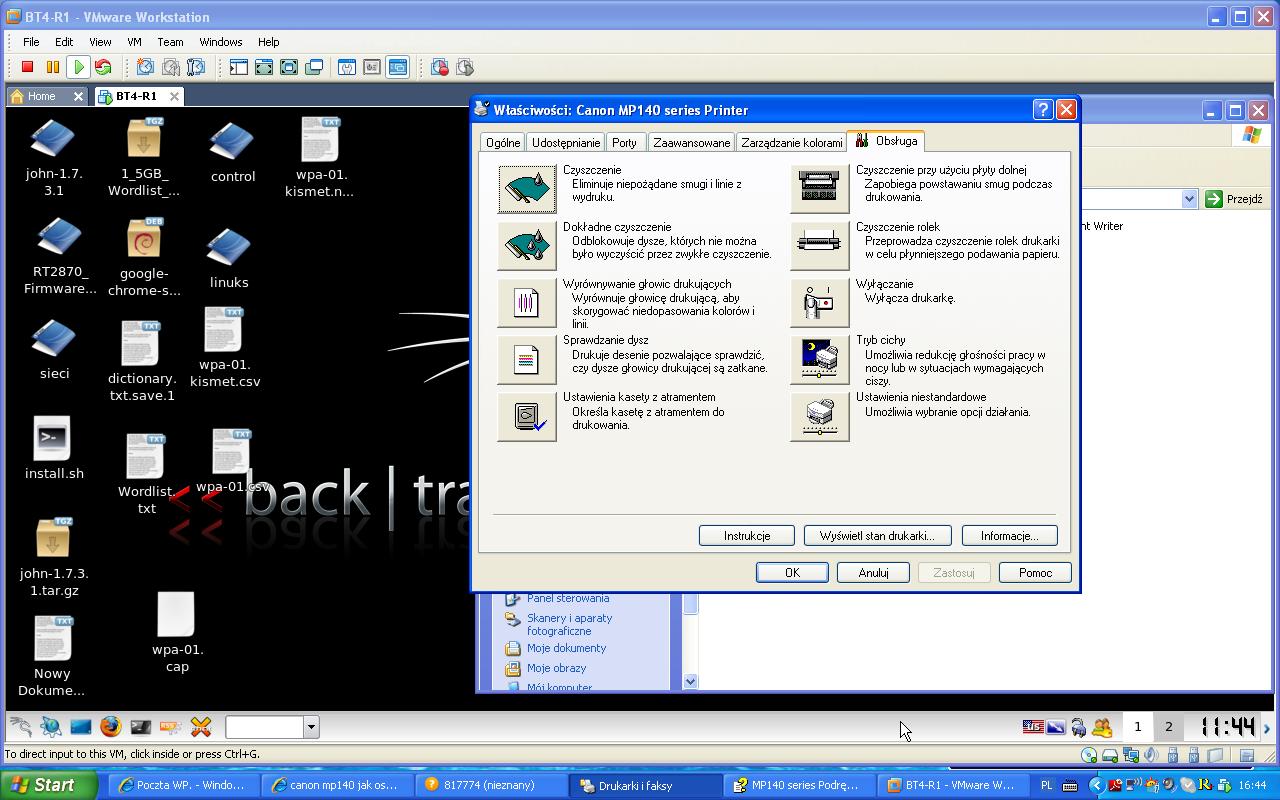Image resolution: width=1280 pixels, height=800 pixels.
Task: Expand hidden tray icons arrow in Windows taskbar
Action: [x=1096, y=785]
